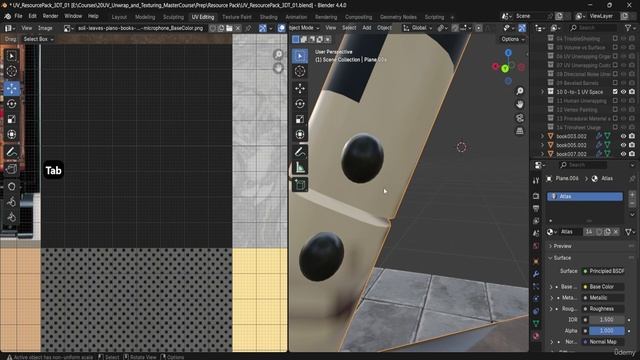This screenshot has height=360, width=640.
Task: Toggle checkbox for 04 TroubleShooting collection
Action: 615,38
